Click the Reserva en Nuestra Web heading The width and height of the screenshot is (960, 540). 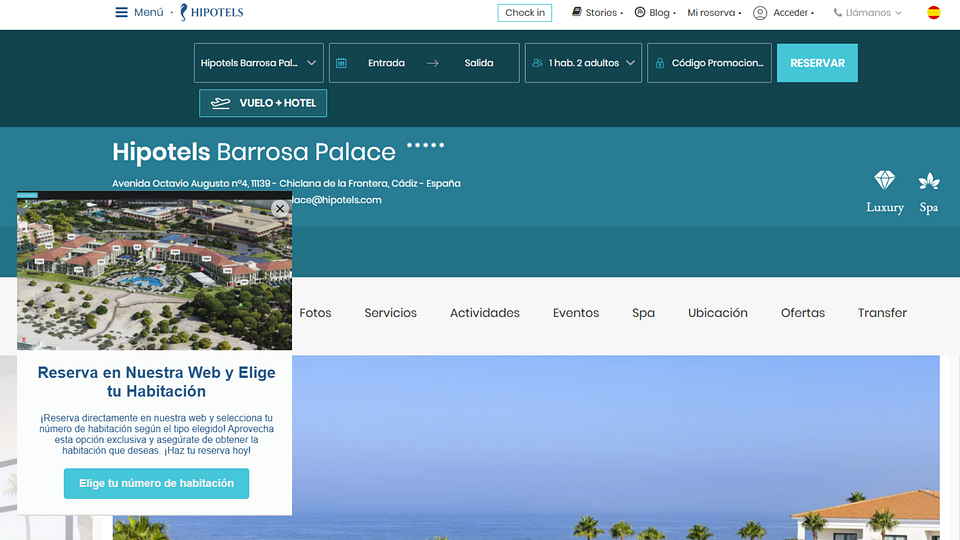(156, 381)
